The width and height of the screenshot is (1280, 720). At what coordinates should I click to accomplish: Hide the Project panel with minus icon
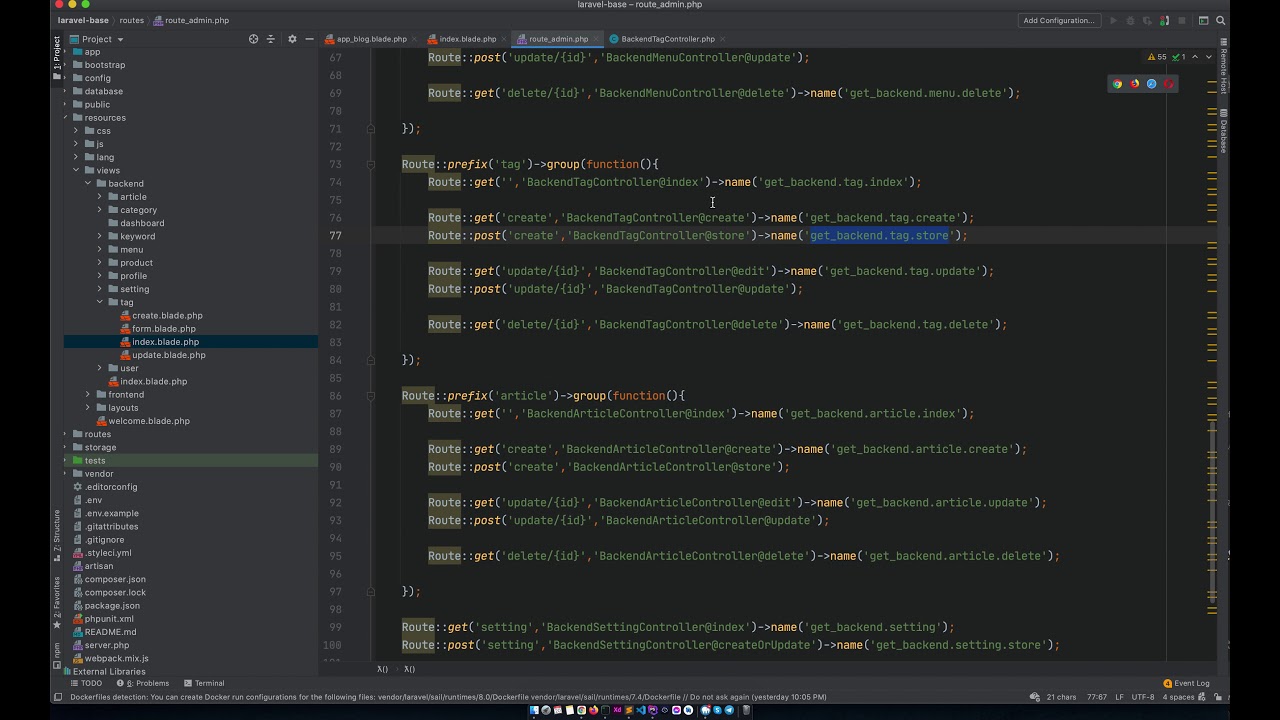309,39
